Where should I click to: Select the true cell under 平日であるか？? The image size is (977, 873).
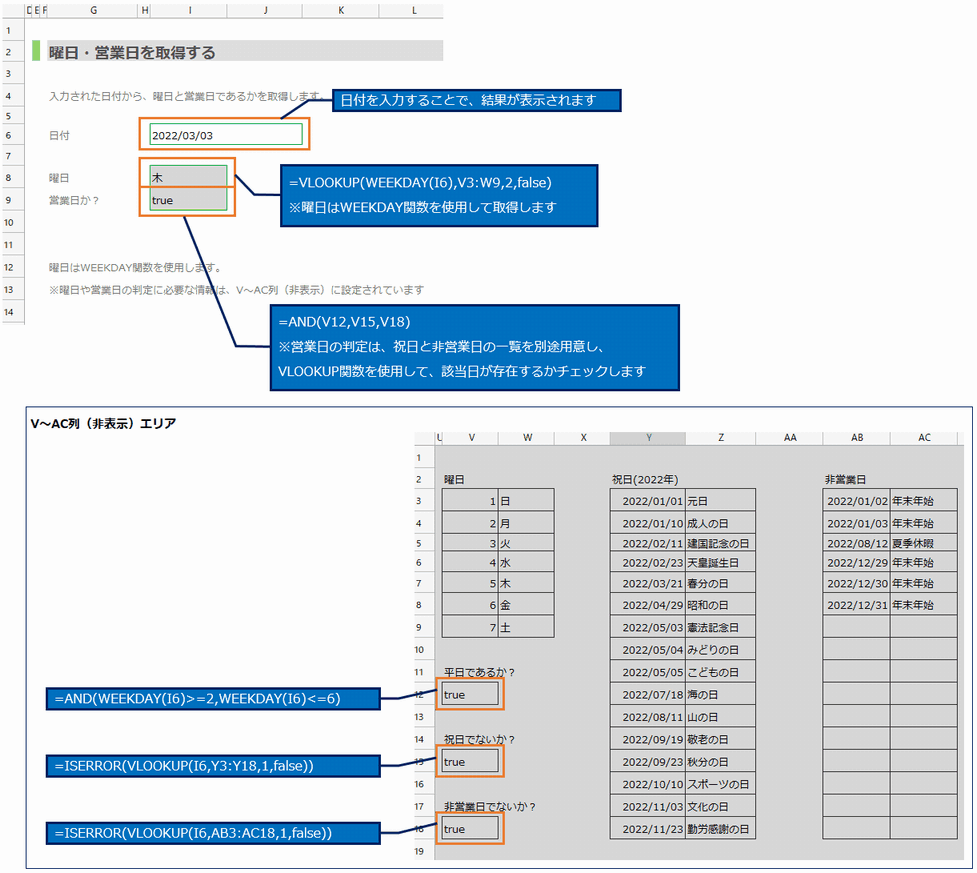pyautogui.click(x=469, y=694)
